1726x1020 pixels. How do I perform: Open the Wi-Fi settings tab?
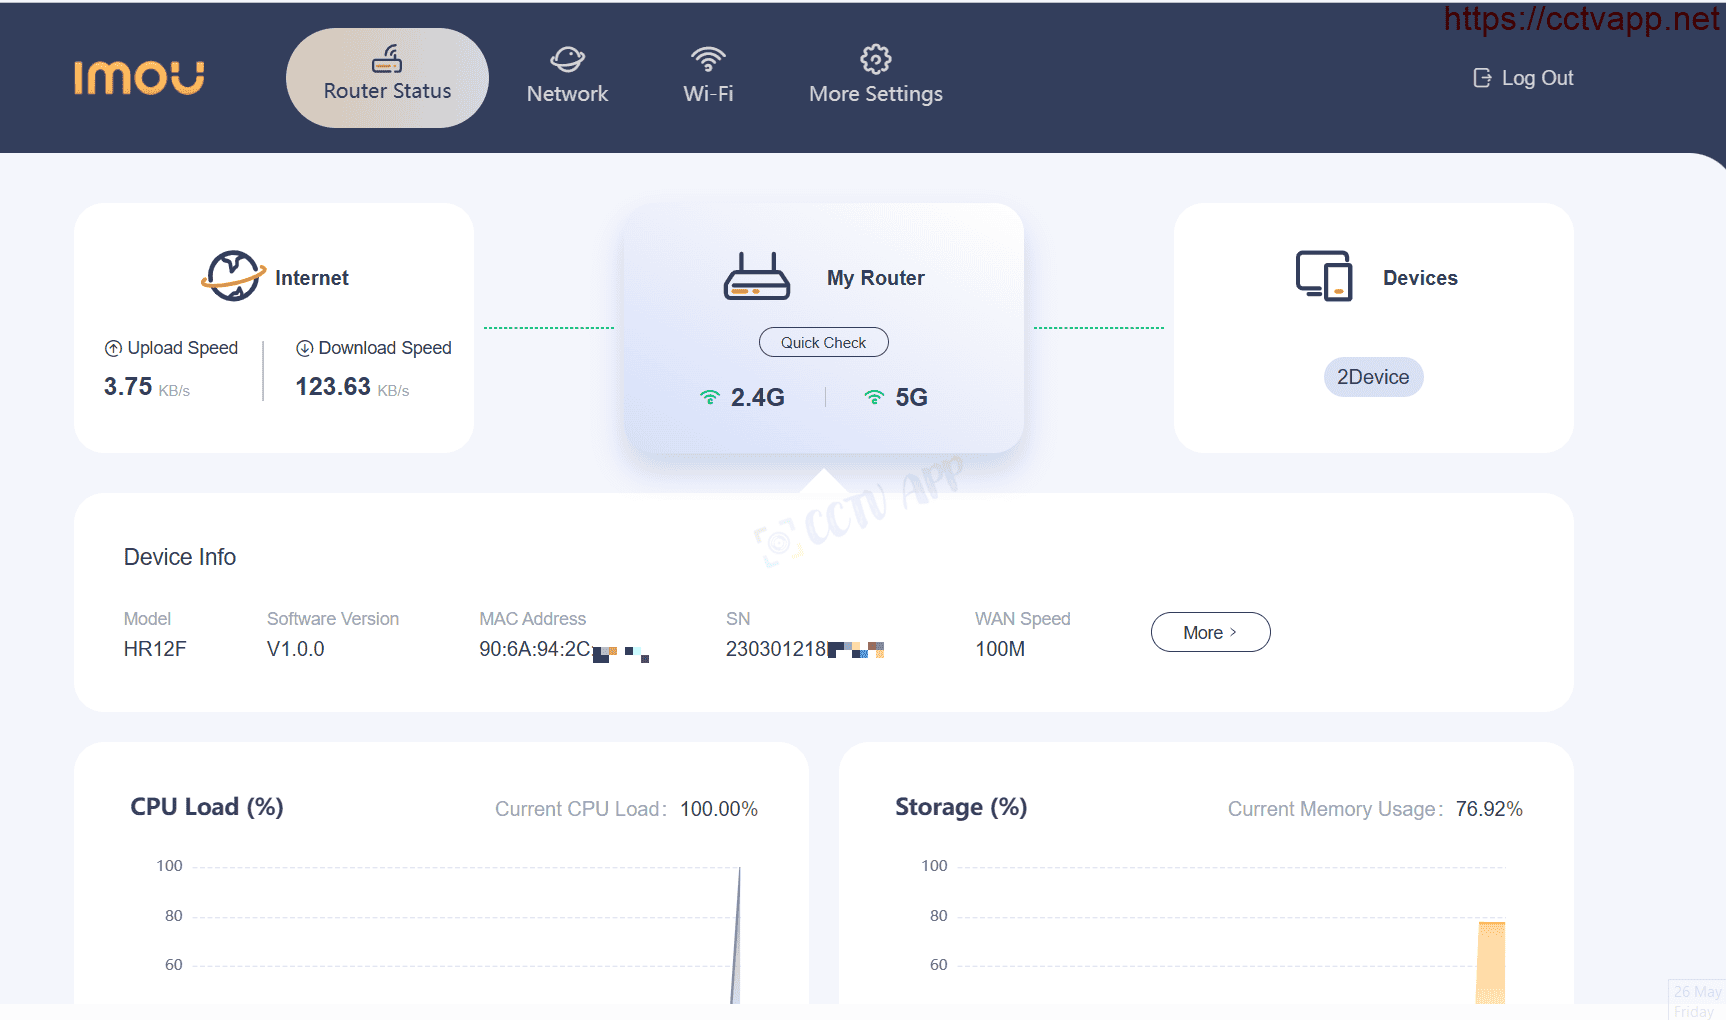(x=708, y=75)
